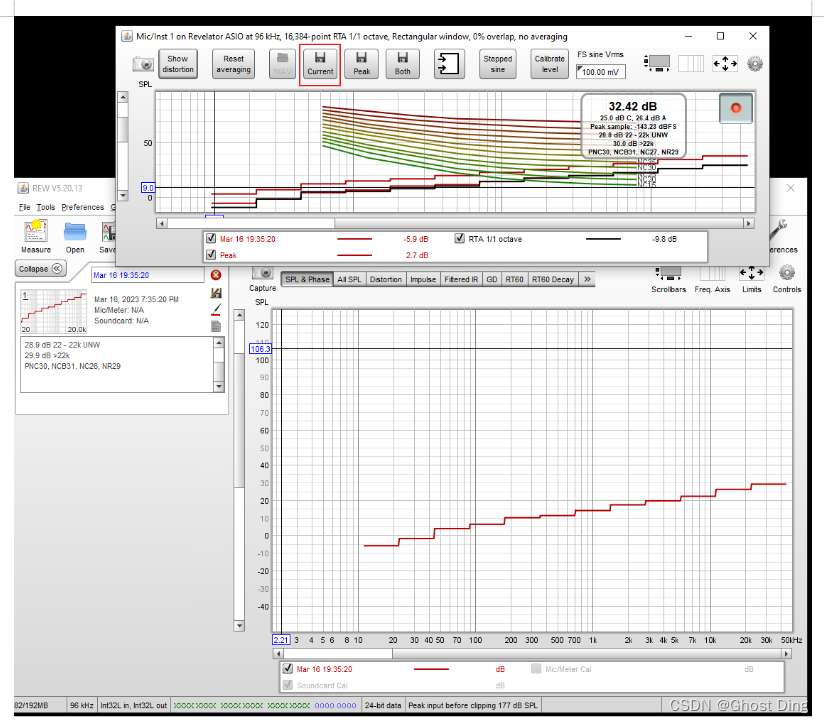Capture RTA graph with camera icon
This screenshot has width=824, height=724.
(143, 64)
